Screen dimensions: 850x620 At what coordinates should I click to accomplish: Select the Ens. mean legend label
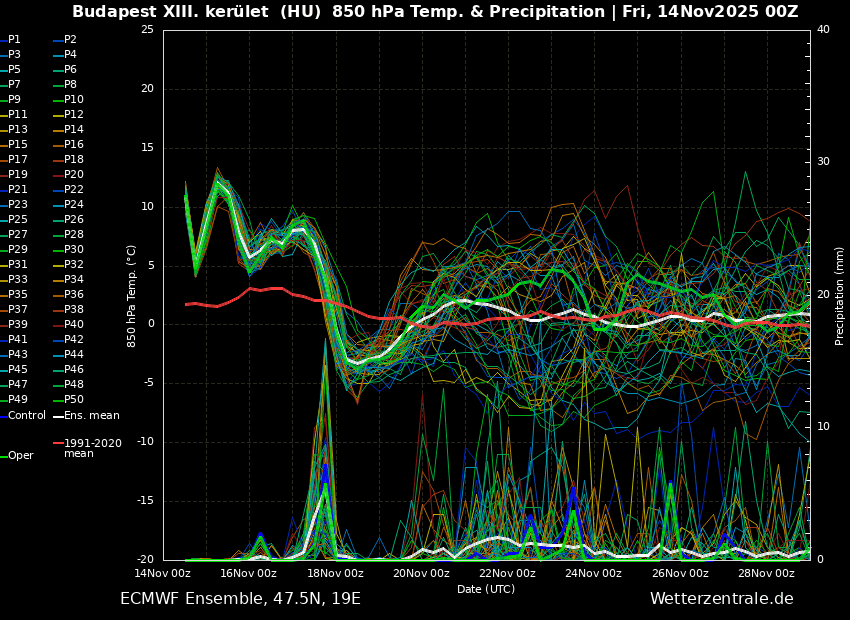pyautogui.click(x=91, y=415)
